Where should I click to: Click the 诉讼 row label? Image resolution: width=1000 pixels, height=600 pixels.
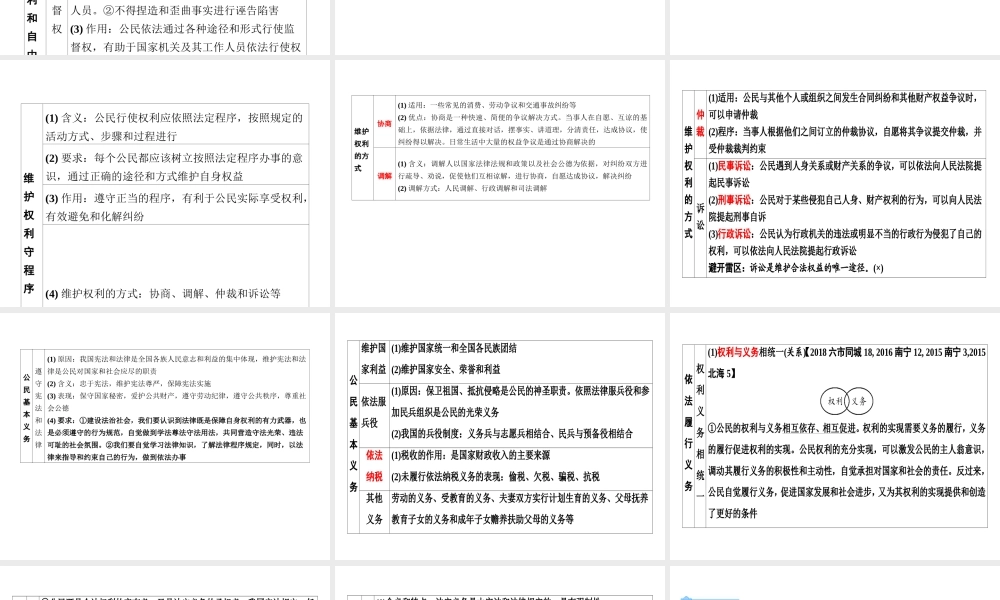(700, 217)
